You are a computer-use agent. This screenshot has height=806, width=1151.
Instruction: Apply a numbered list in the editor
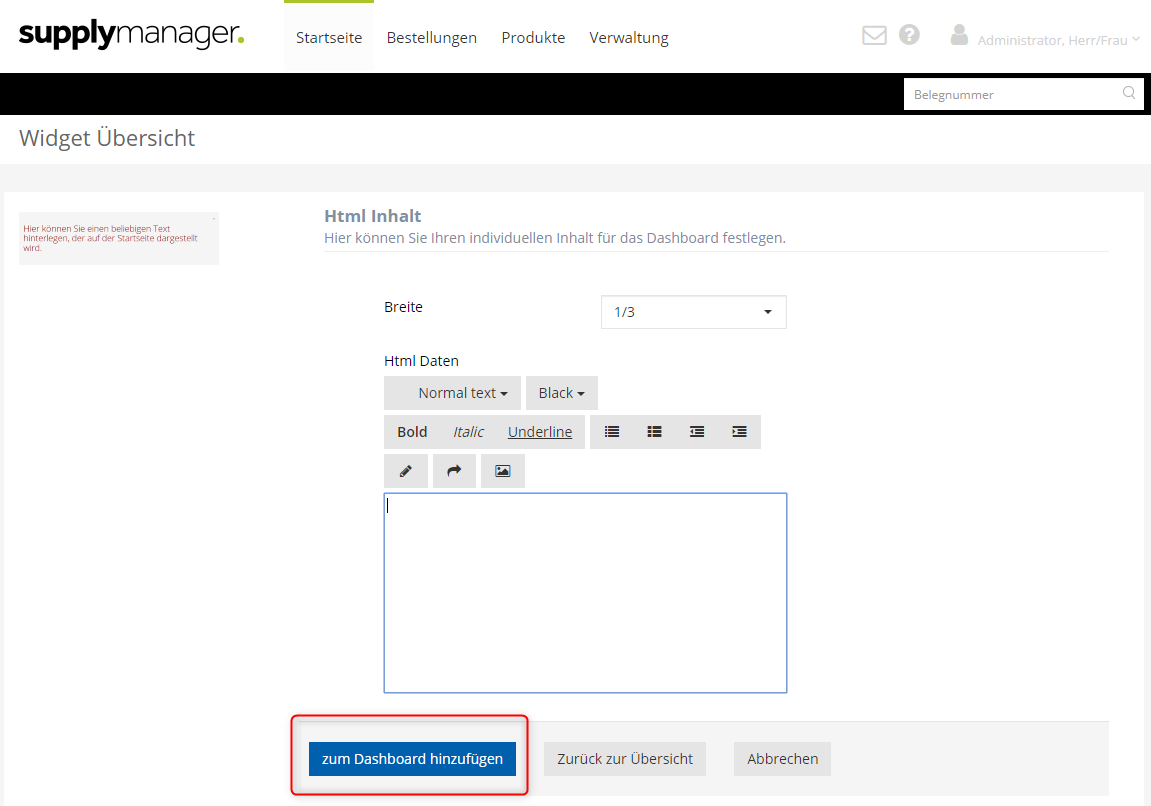(654, 431)
